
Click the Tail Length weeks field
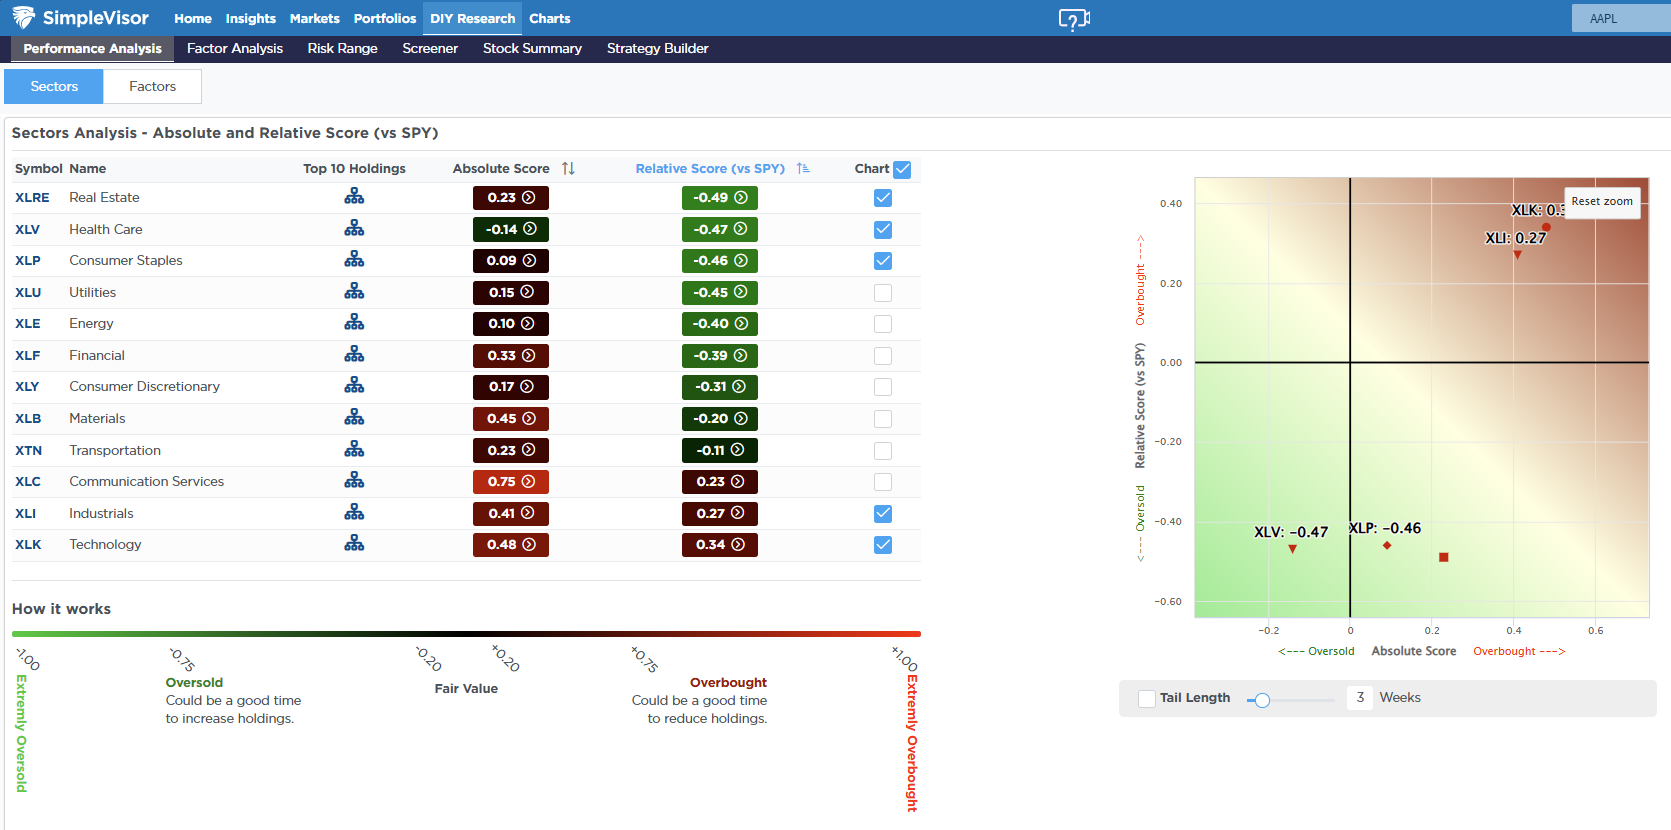[1360, 698]
